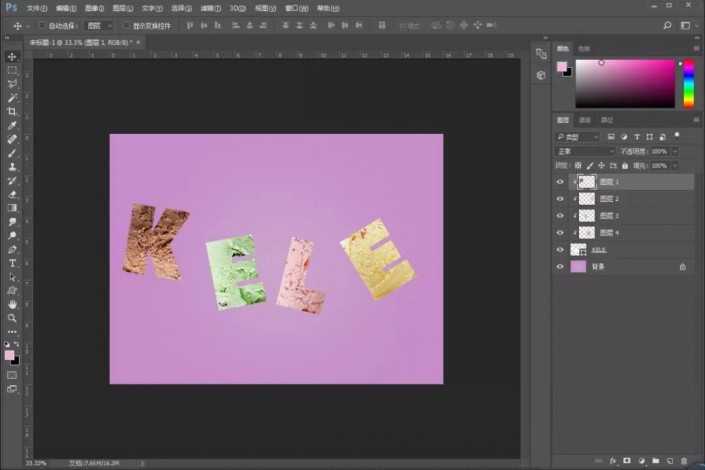The height and width of the screenshot is (470, 705).
Task: Select the Move tool in the toolbox
Action: [x=12, y=57]
